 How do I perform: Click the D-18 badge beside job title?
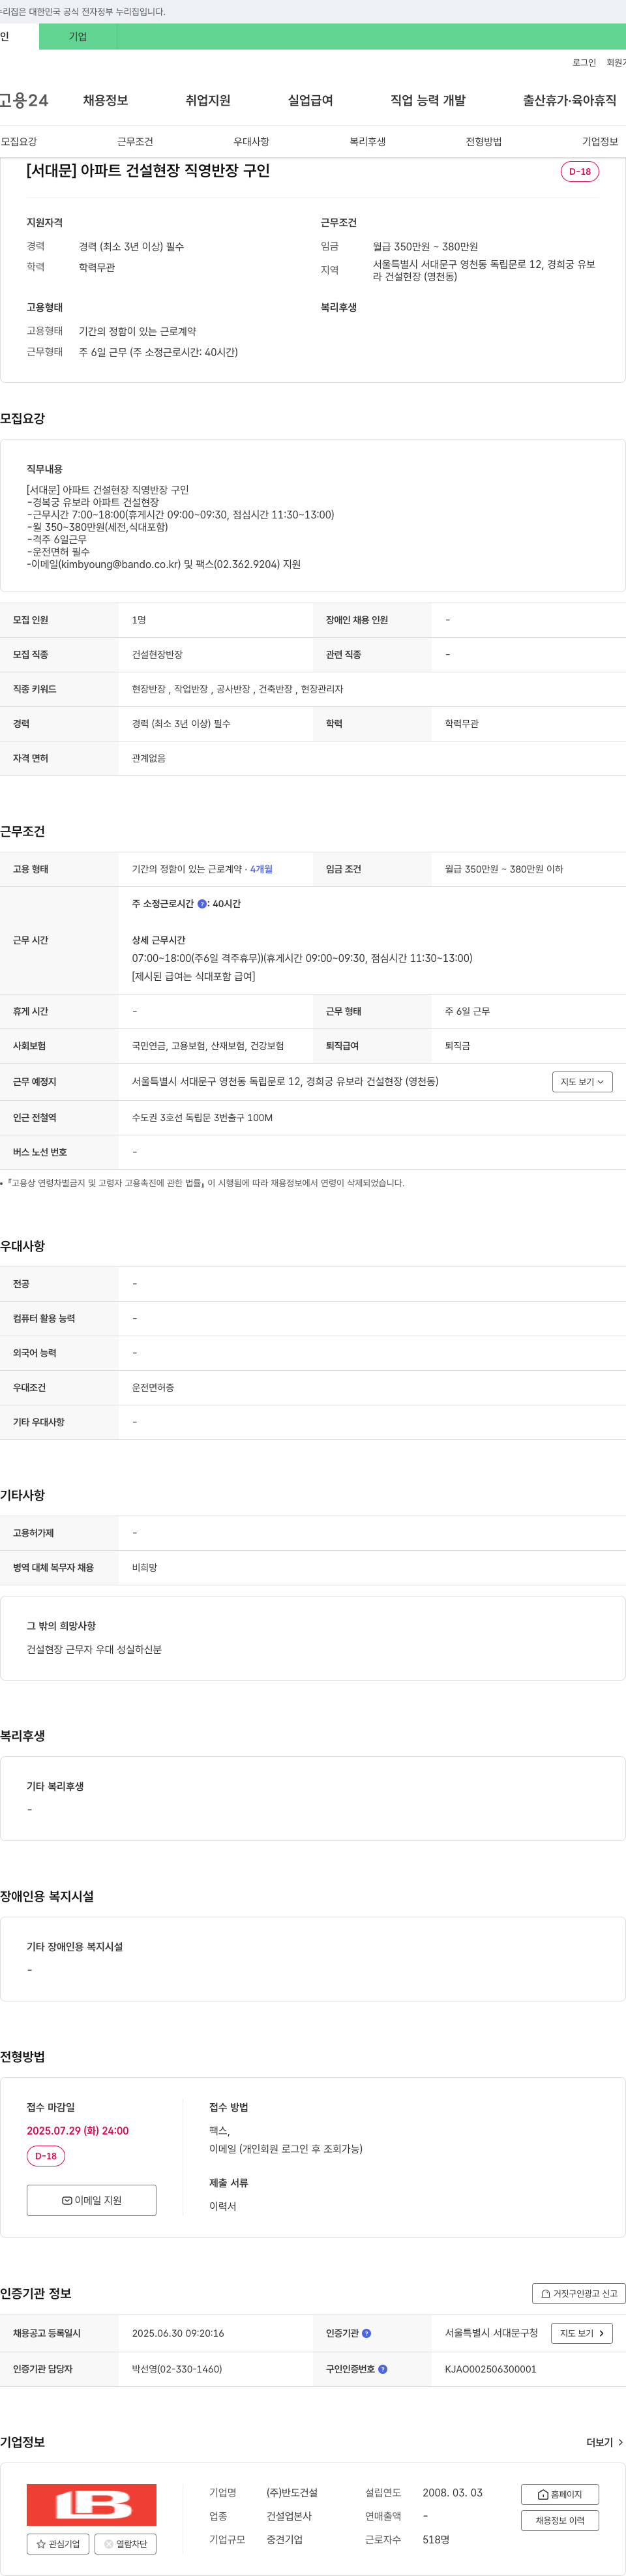[580, 172]
